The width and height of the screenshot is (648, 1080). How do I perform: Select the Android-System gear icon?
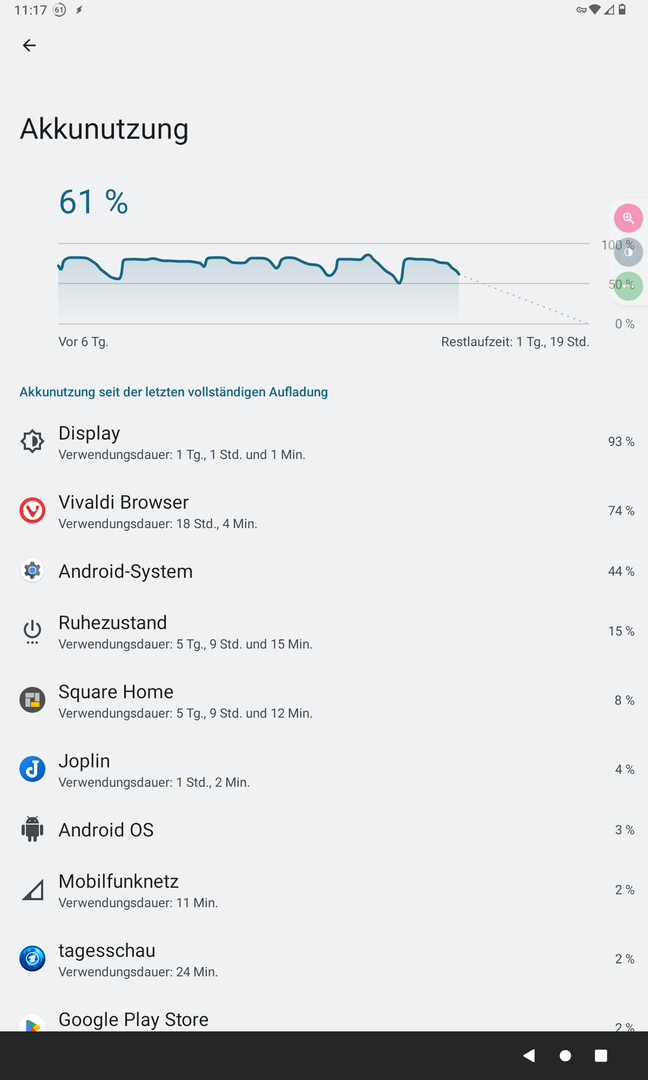pyautogui.click(x=32, y=571)
